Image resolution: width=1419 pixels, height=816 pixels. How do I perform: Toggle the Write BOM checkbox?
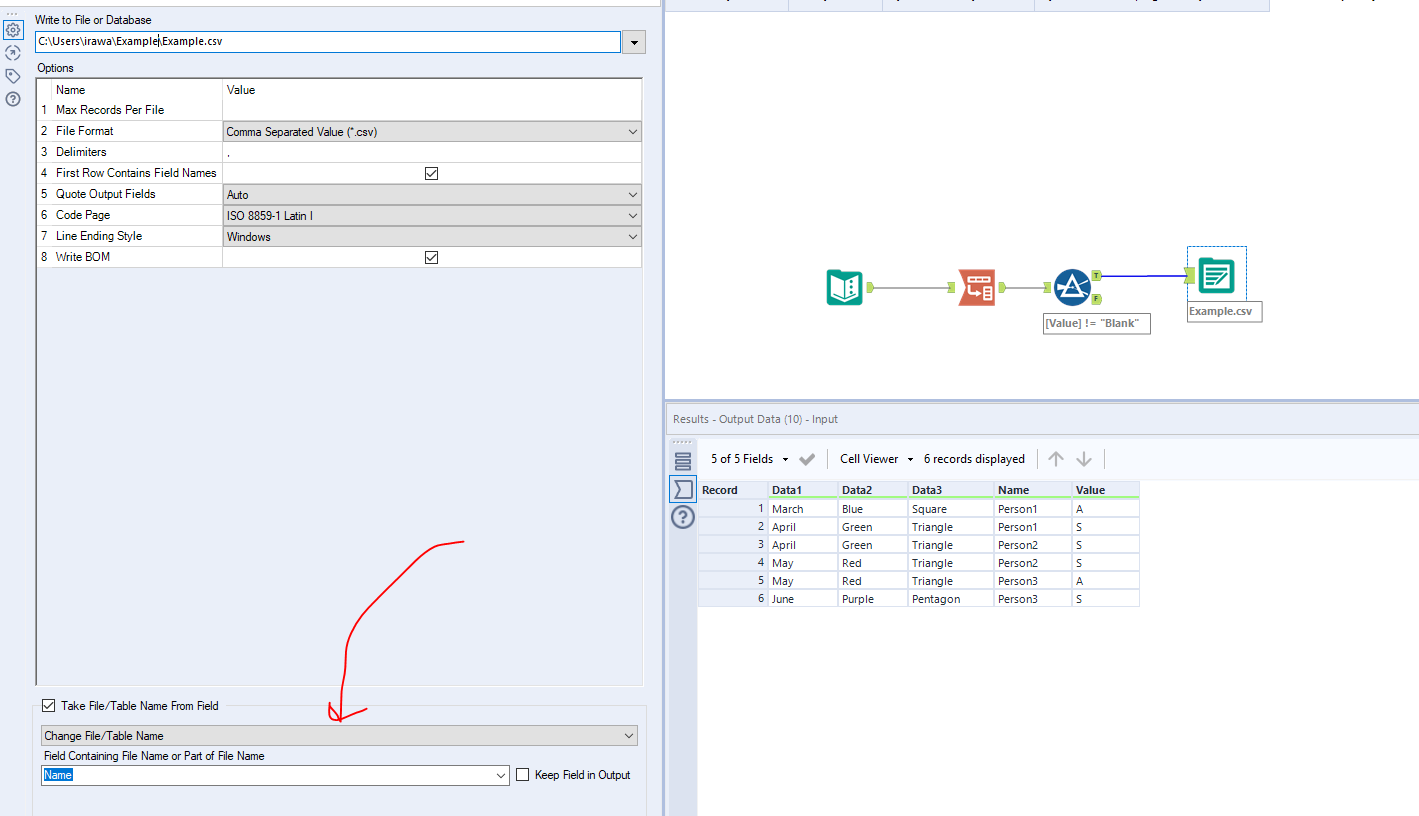pyautogui.click(x=431, y=256)
